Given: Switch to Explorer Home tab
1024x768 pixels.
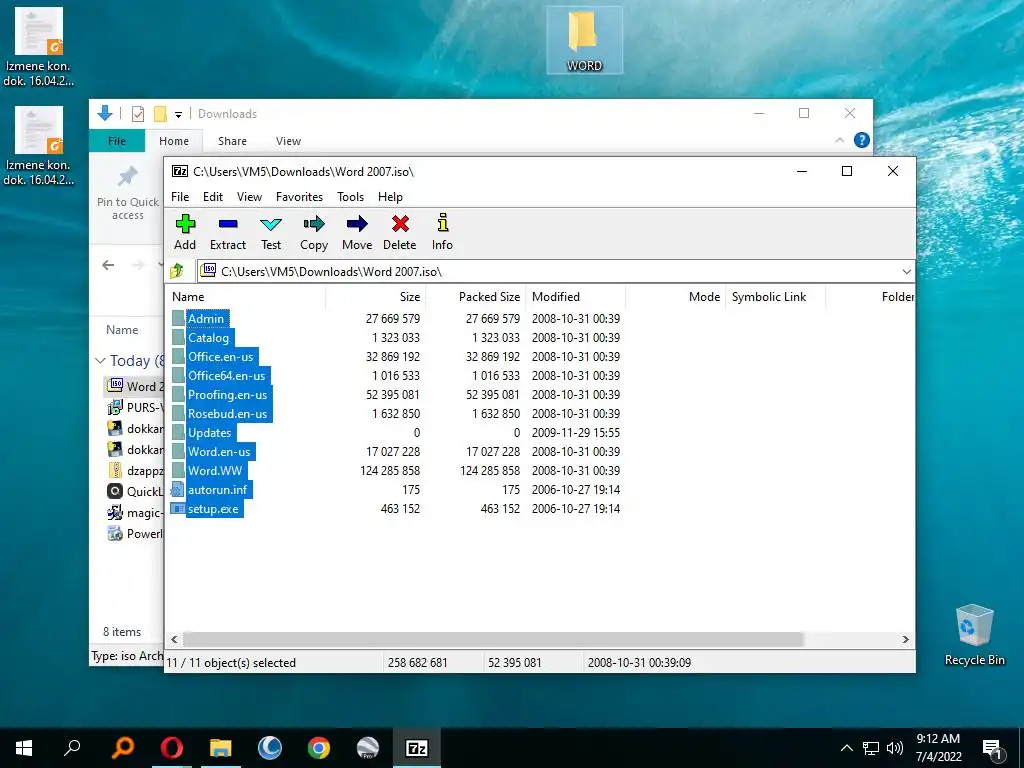Looking at the screenshot, I should pos(174,141).
